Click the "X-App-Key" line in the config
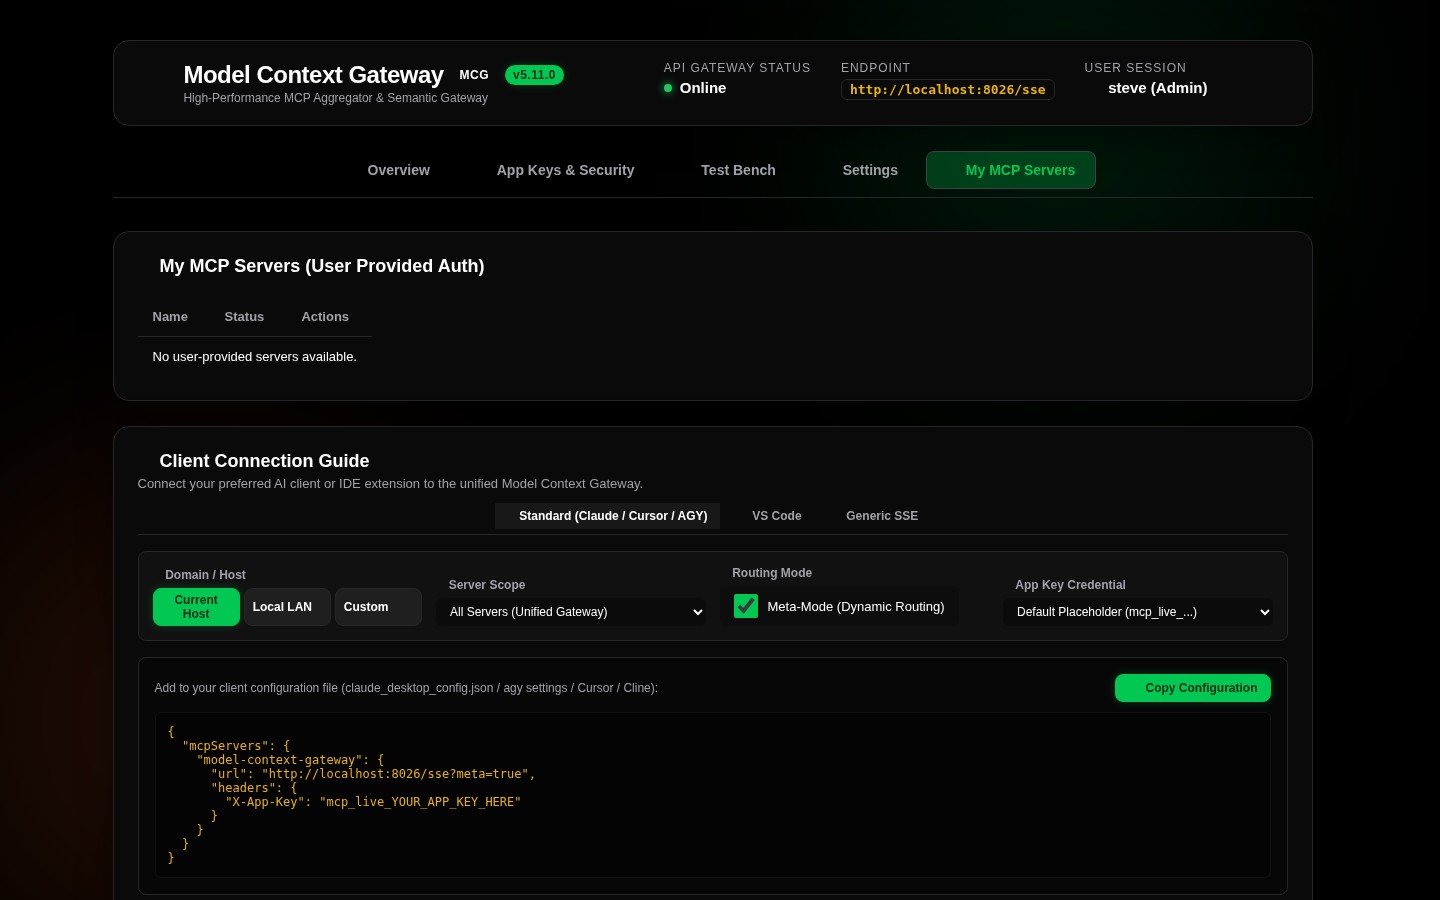Image resolution: width=1440 pixels, height=900 pixels. coord(373,802)
